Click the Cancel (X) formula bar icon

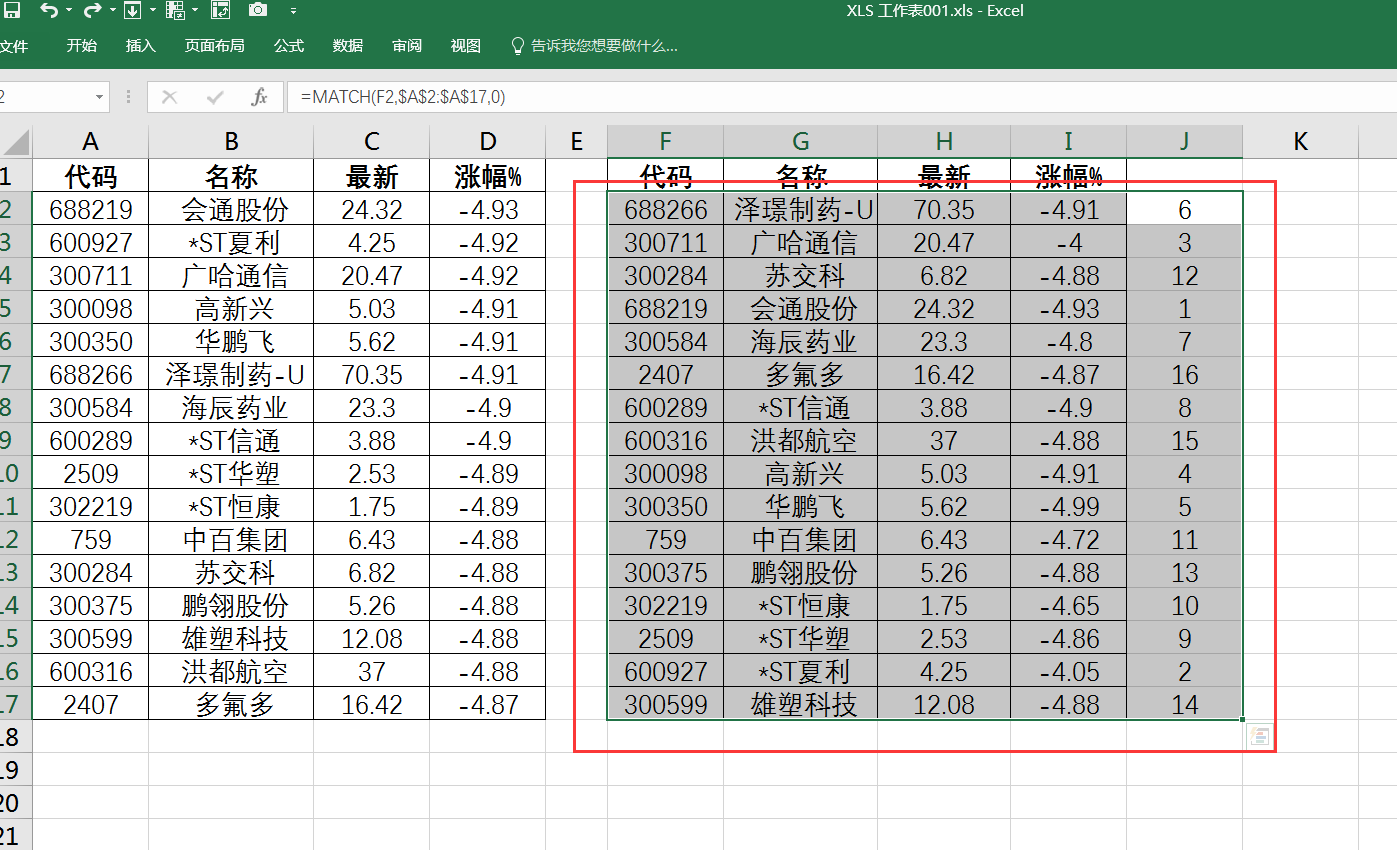(169, 97)
